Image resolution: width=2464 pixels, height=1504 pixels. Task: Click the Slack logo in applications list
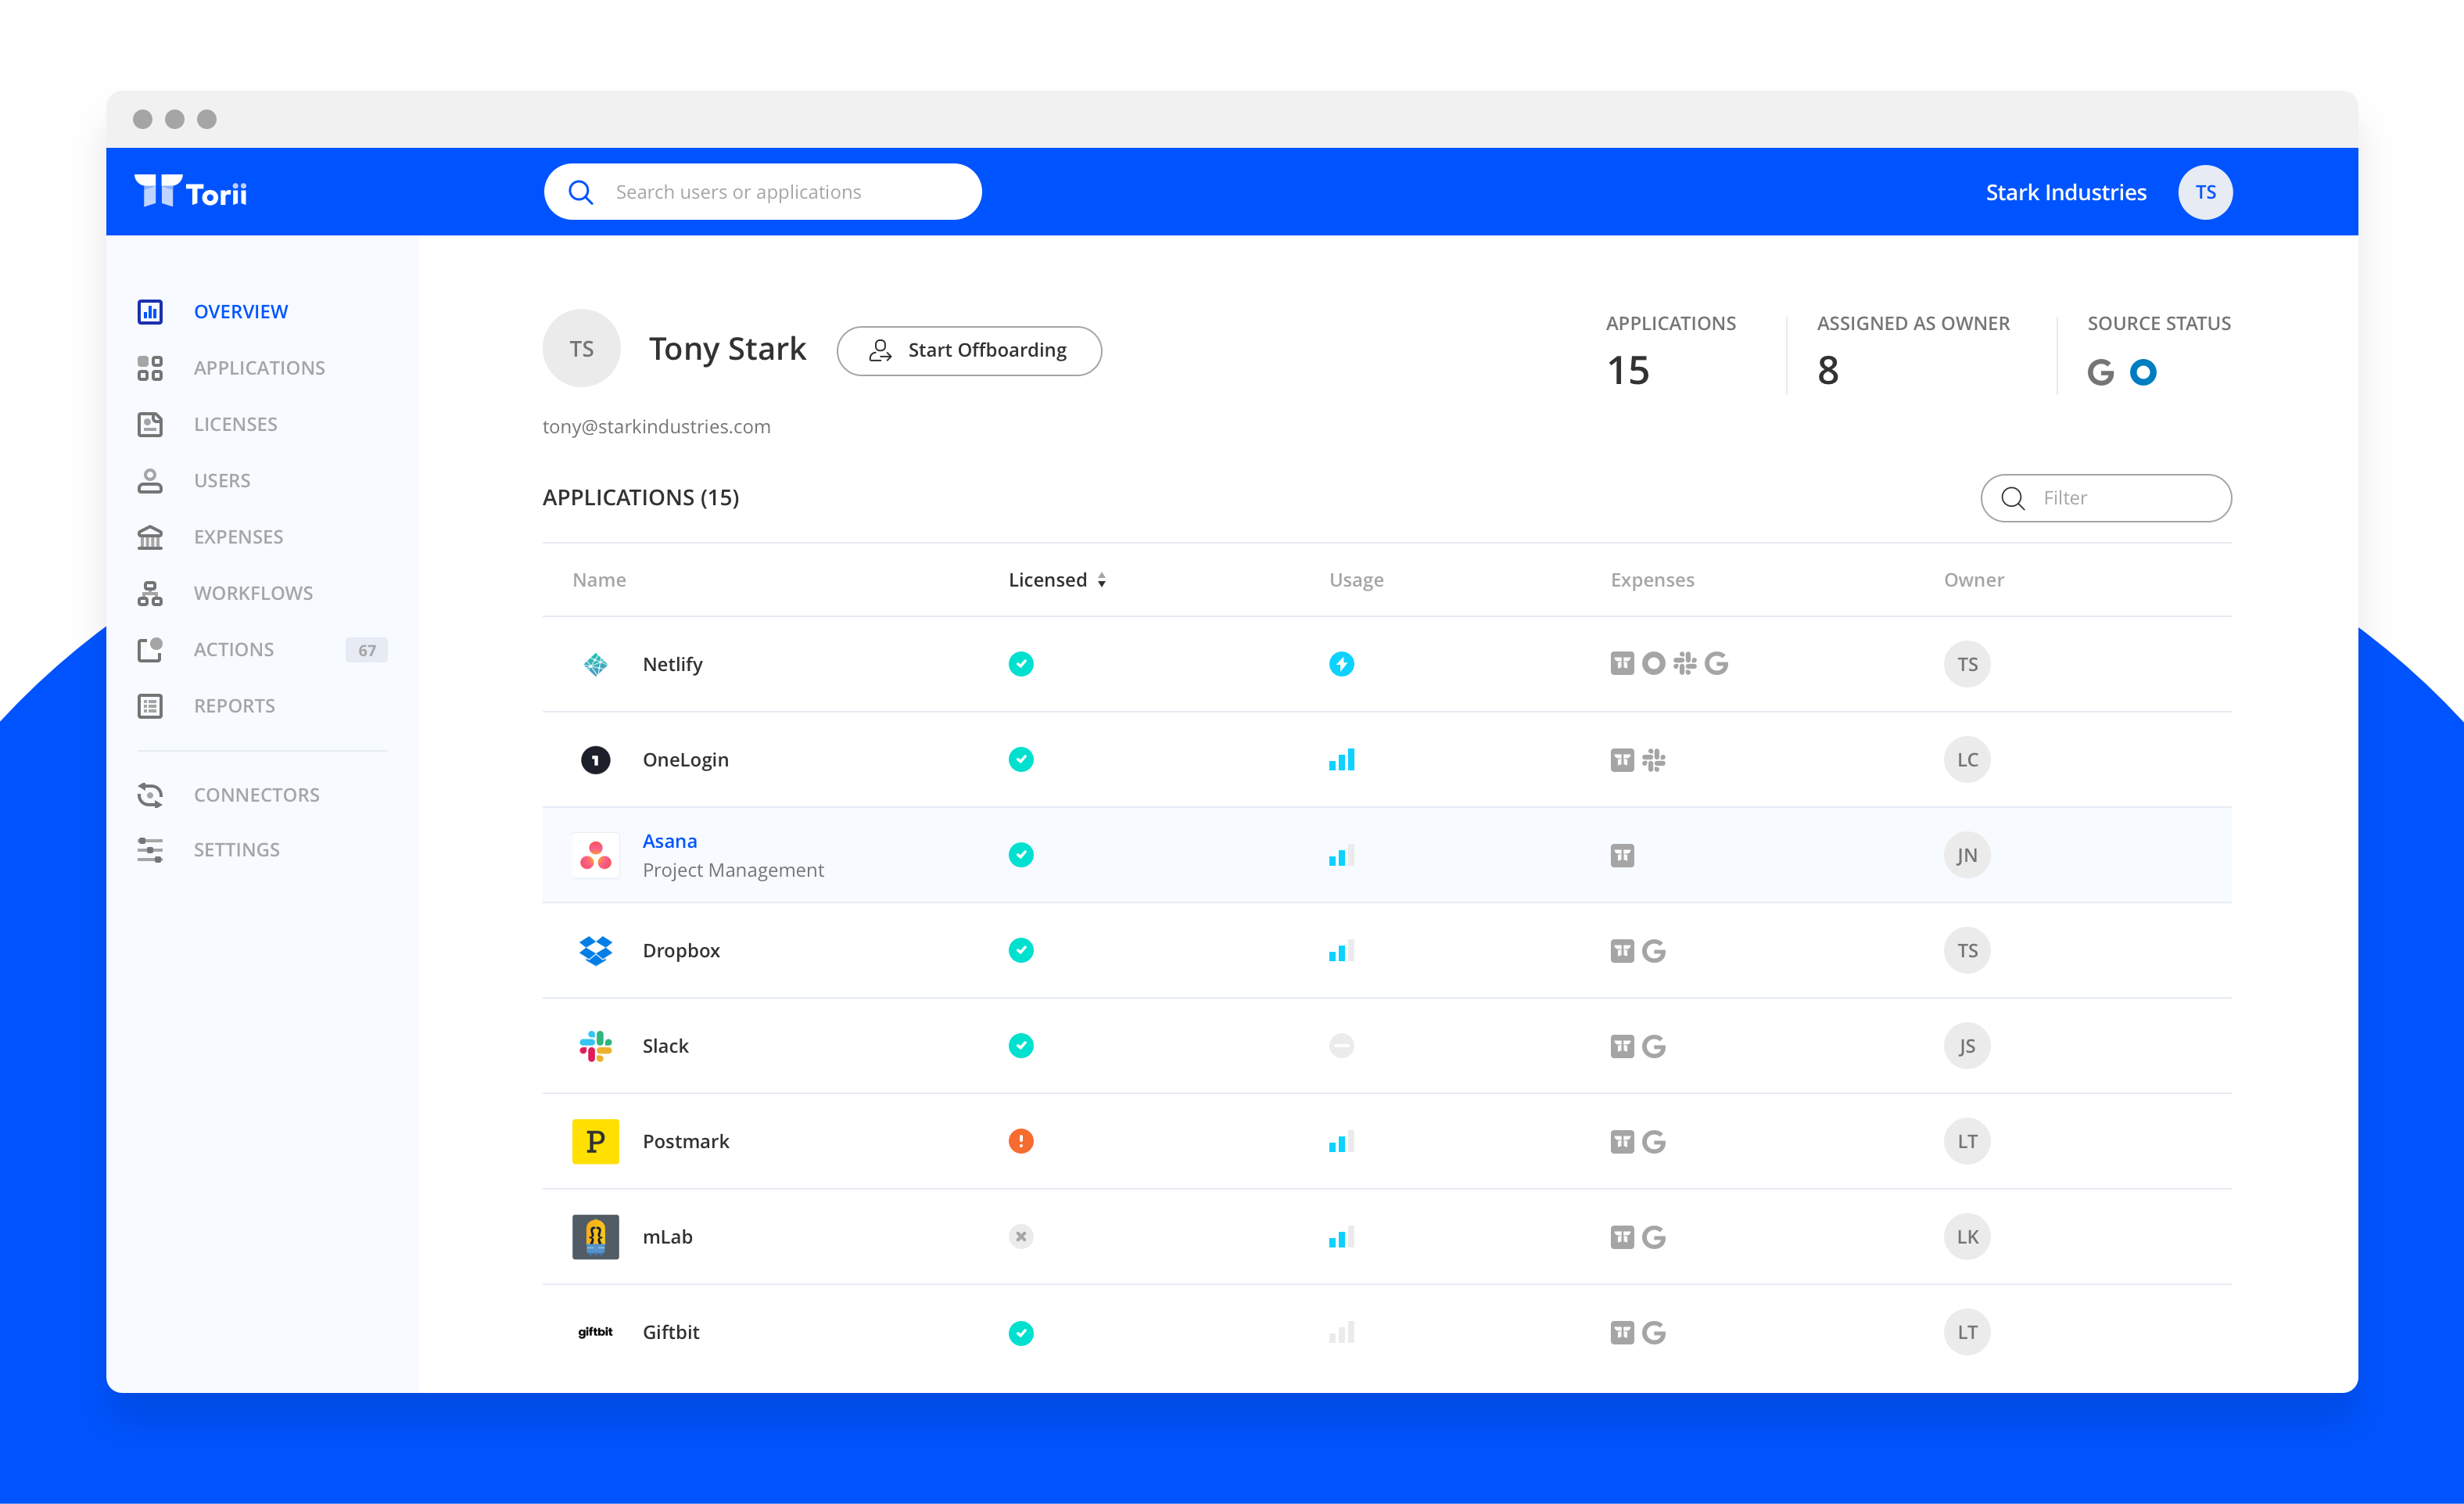pyautogui.click(x=595, y=1046)
